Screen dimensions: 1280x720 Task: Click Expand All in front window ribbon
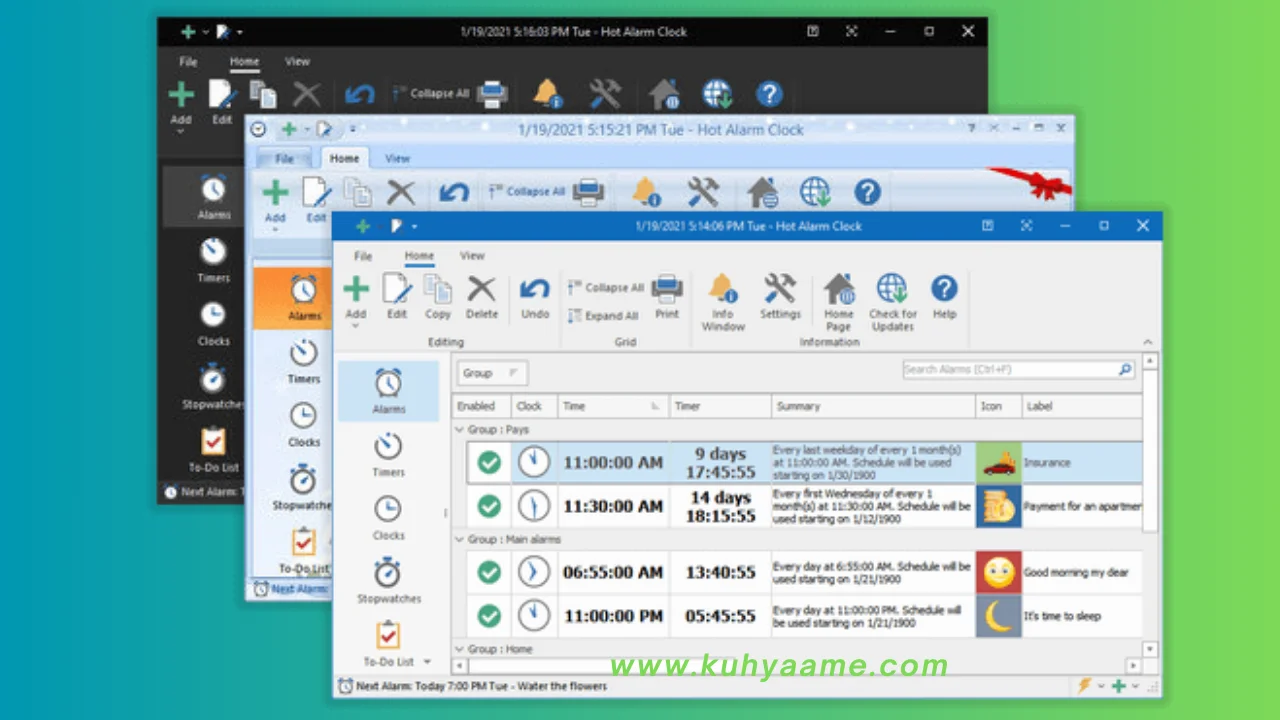(x=603, y=315)
